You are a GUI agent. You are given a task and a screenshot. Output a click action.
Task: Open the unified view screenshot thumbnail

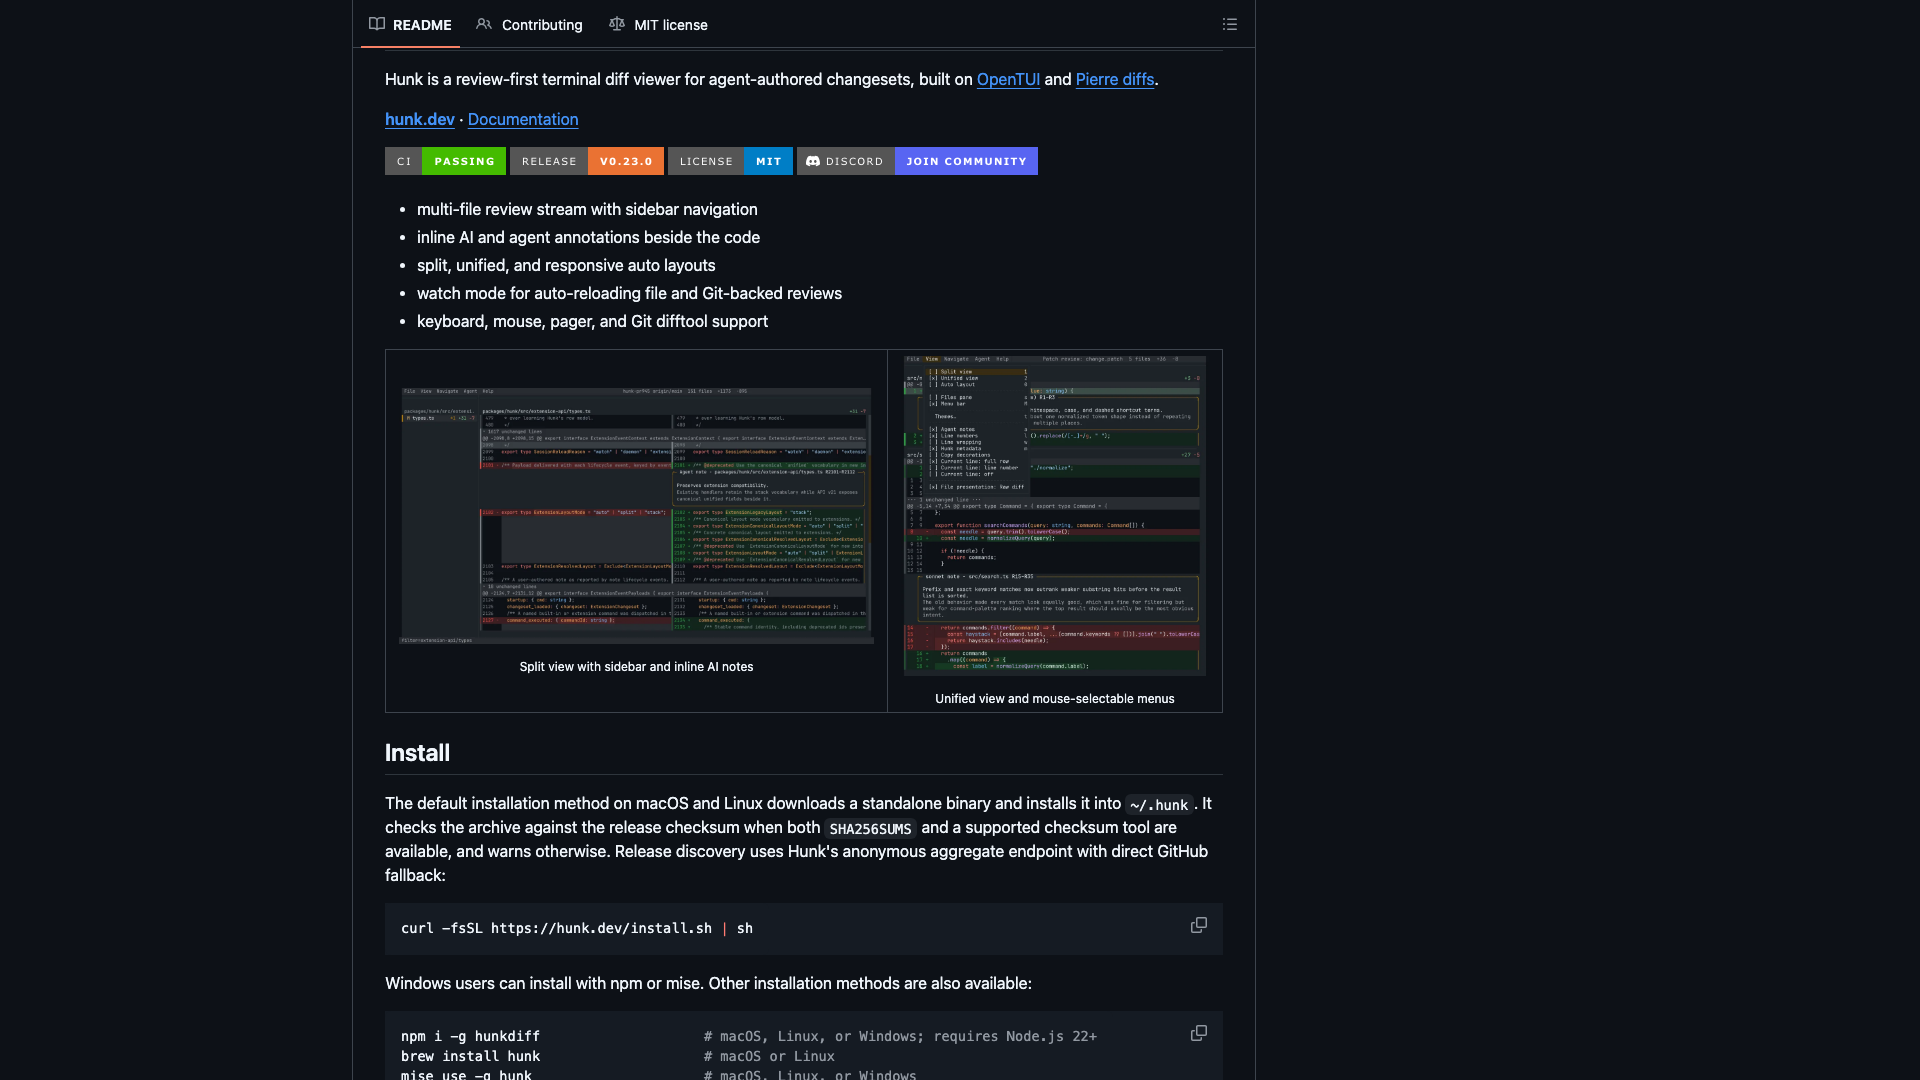1055,516
